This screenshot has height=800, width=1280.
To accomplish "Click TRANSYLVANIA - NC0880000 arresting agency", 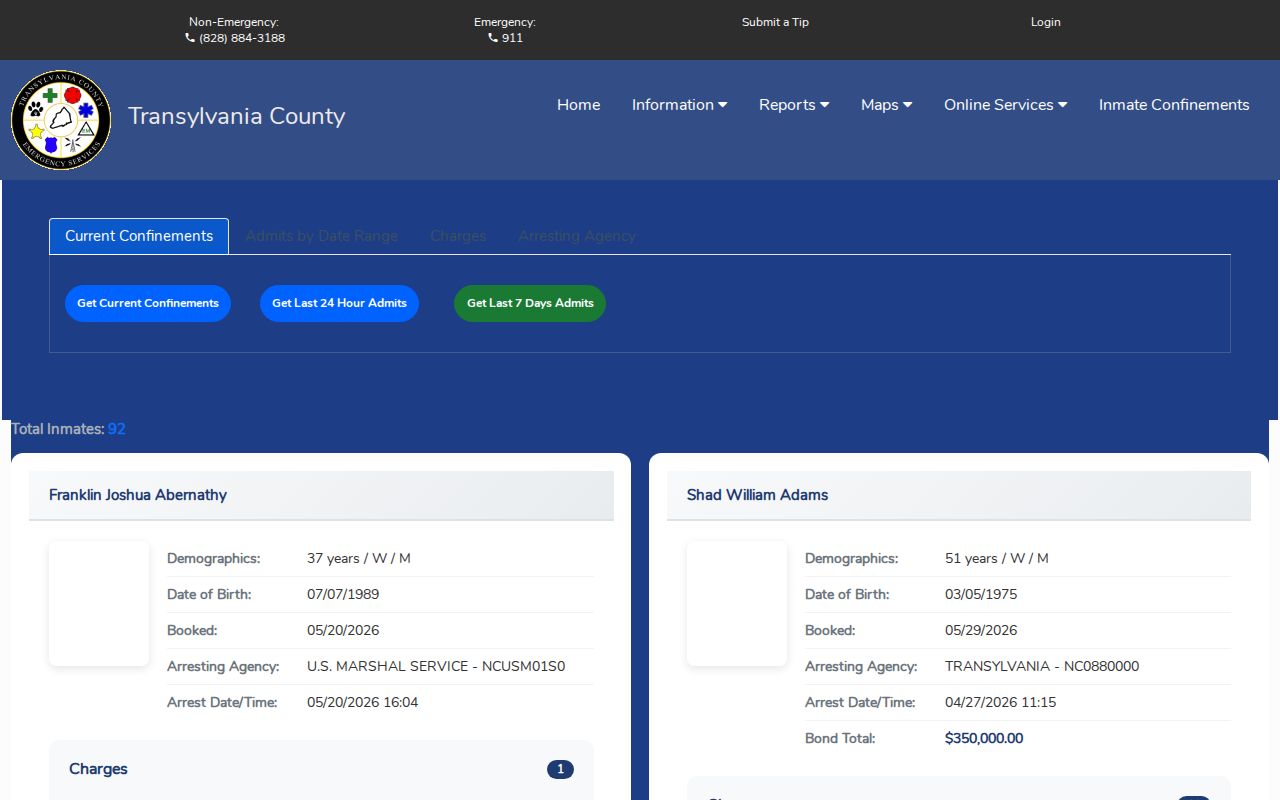I will coord(1042,667).
